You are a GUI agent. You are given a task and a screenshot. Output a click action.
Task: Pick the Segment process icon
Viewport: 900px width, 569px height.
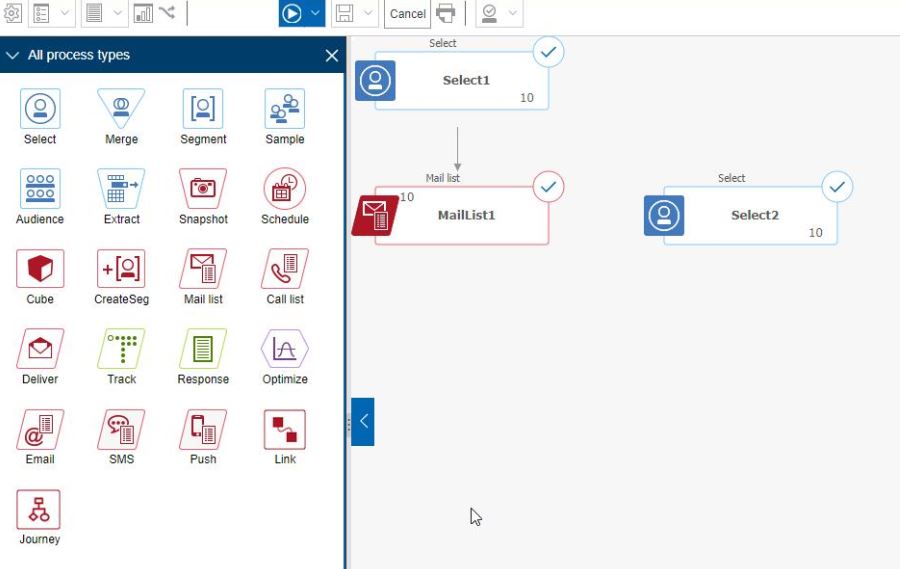[203, 108]
